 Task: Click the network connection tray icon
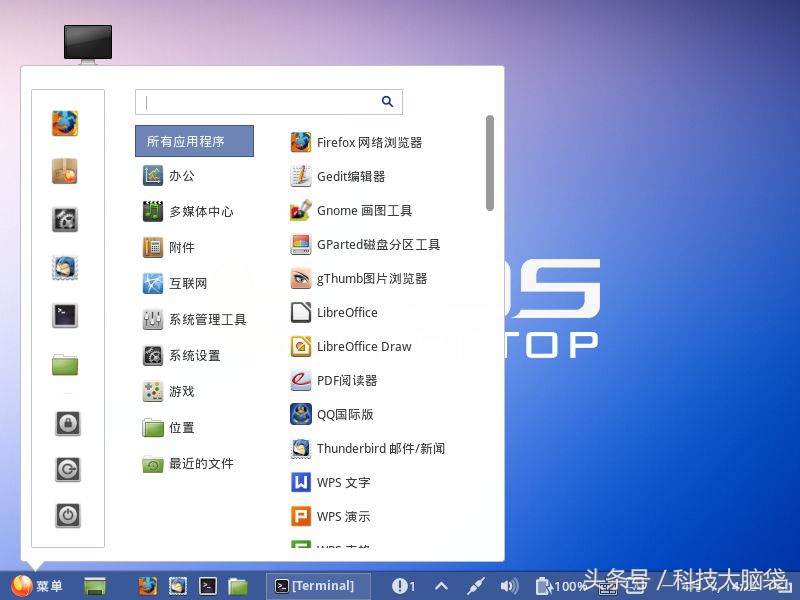point(476,586)
